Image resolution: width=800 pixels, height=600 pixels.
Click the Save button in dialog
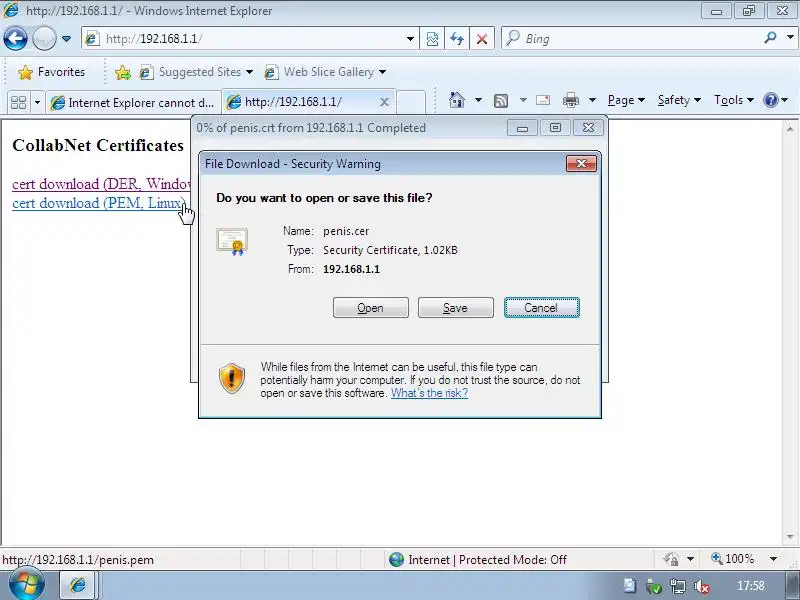coord(456,308)
